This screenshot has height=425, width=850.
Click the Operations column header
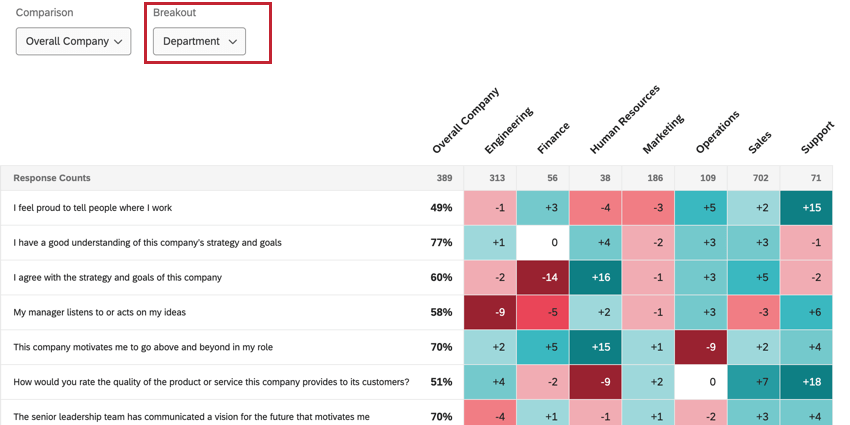click(x=717, y=132)
